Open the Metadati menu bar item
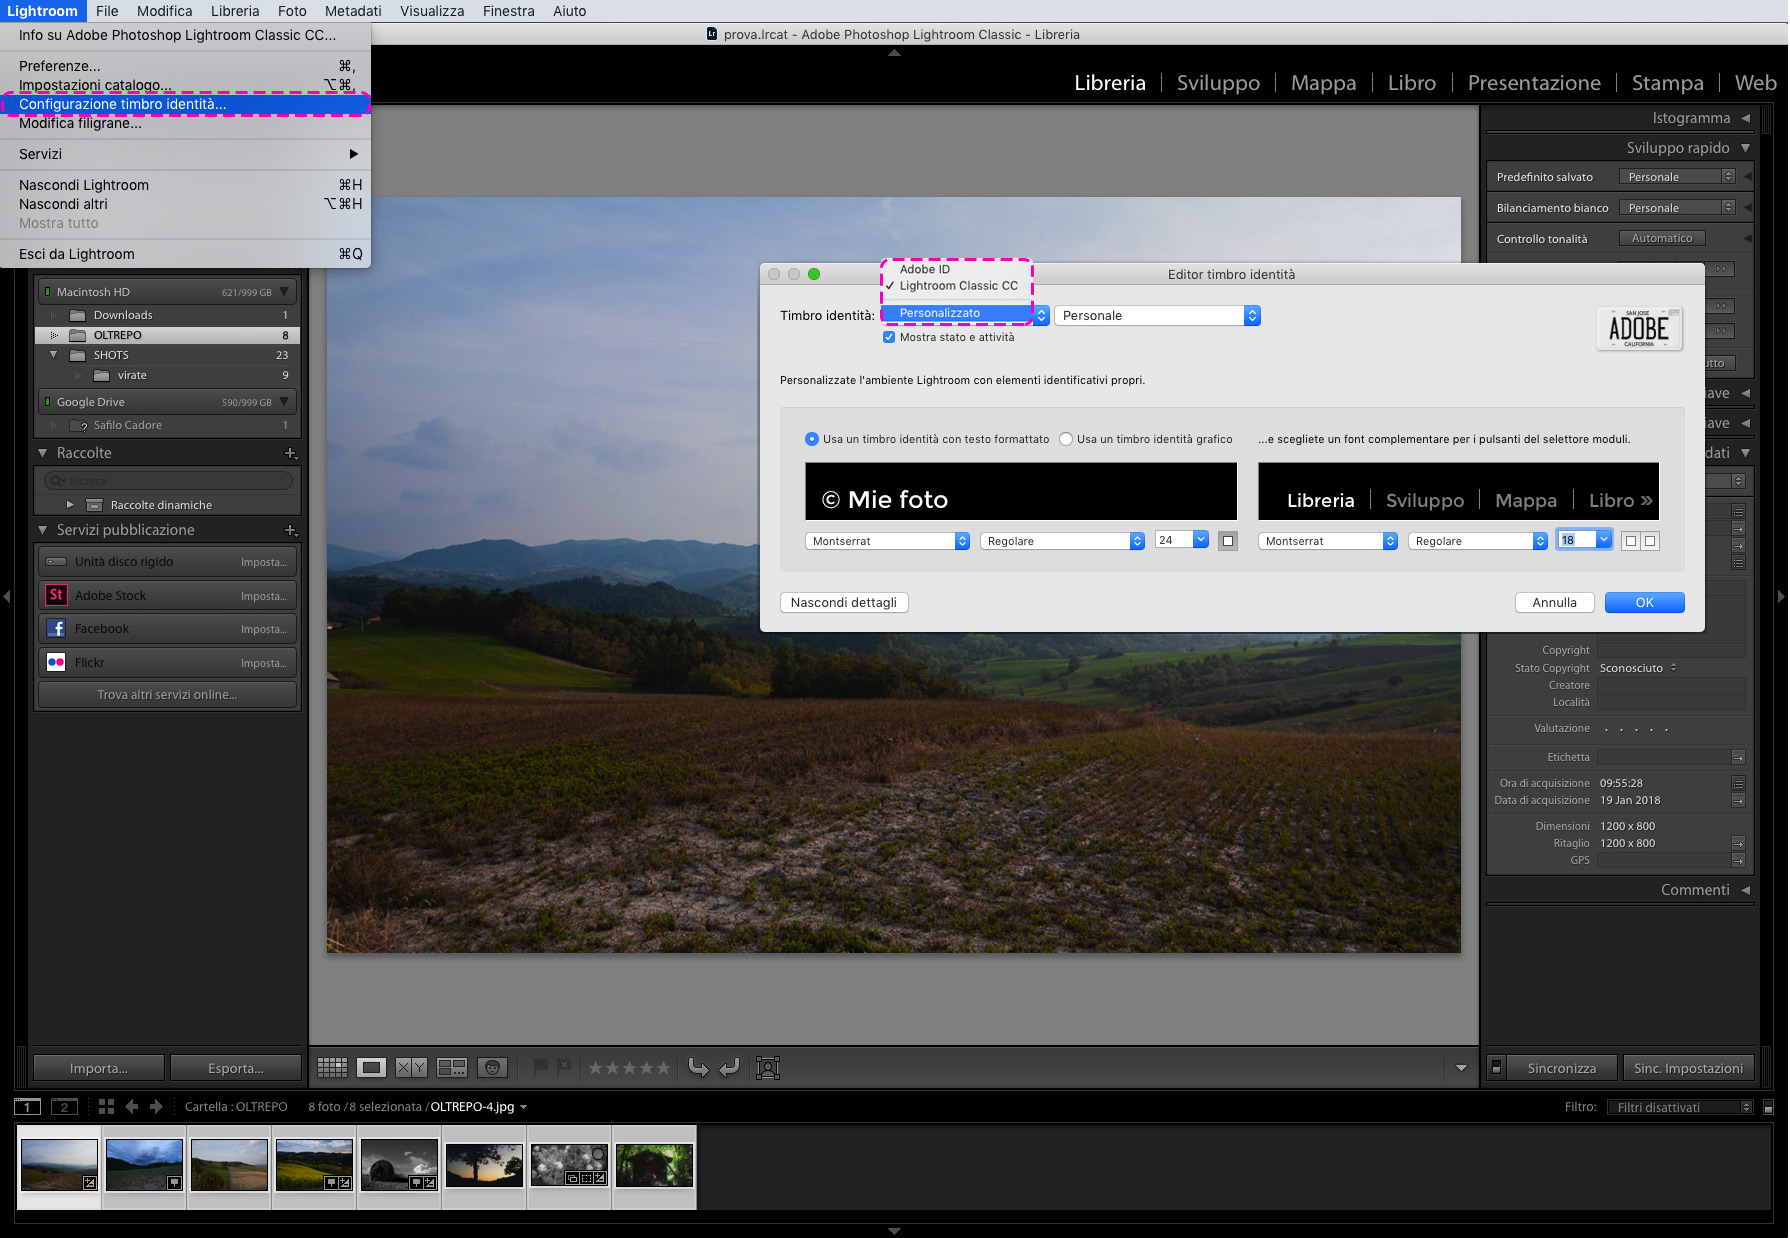The height and width of the screenshot is (1238, 1790). click(x=352, y=11)
